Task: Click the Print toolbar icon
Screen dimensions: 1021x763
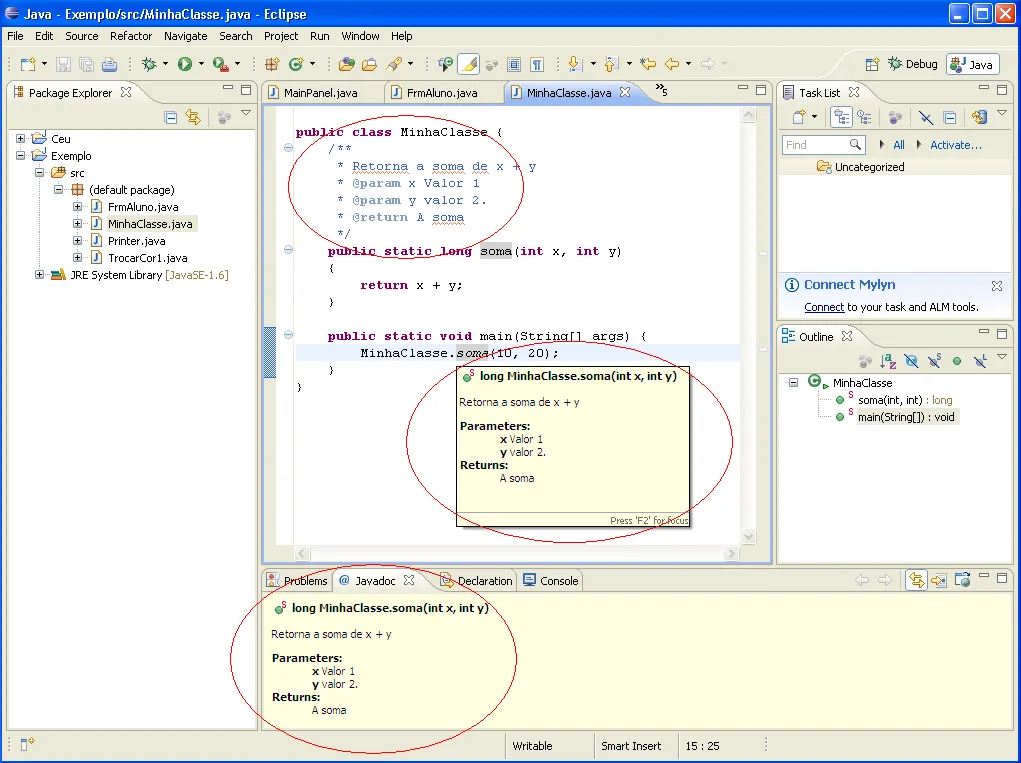Action: (x=109, y=64)
